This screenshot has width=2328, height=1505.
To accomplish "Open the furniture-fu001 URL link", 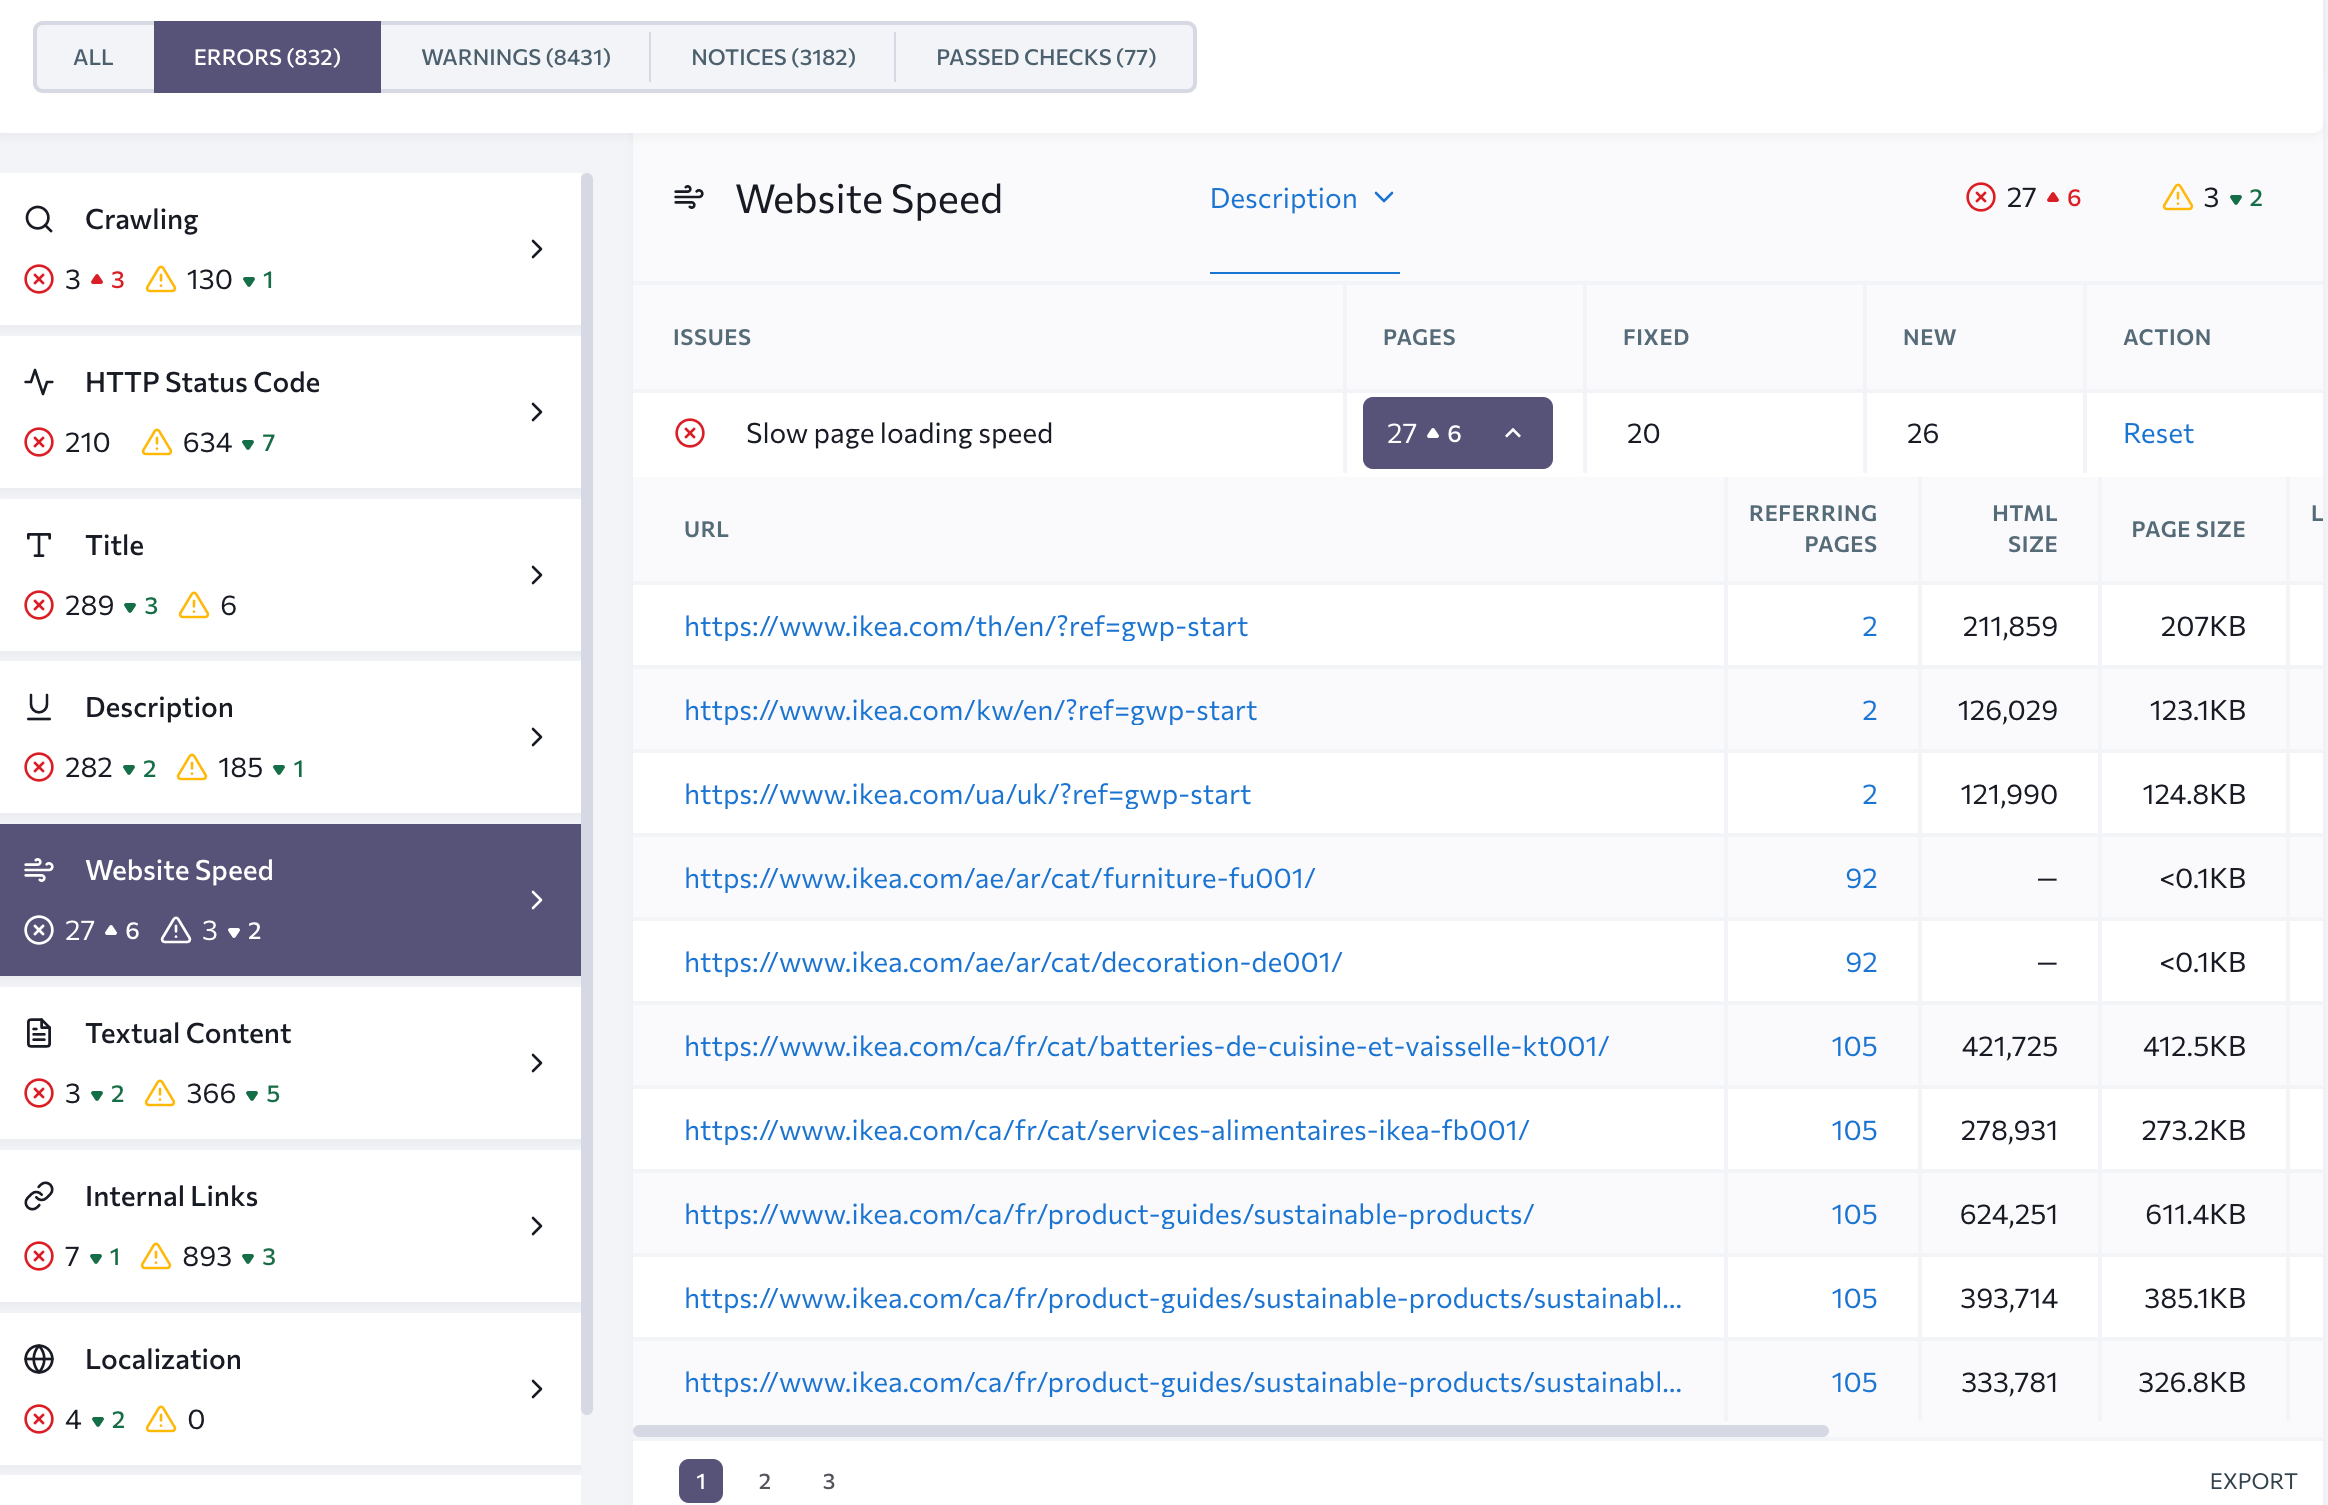I will point(999,878).
